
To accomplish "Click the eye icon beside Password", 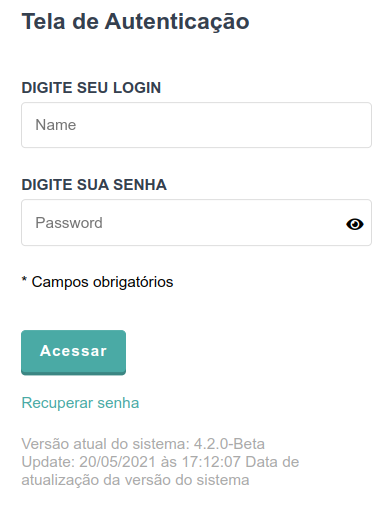I will (x=355, y=224).
